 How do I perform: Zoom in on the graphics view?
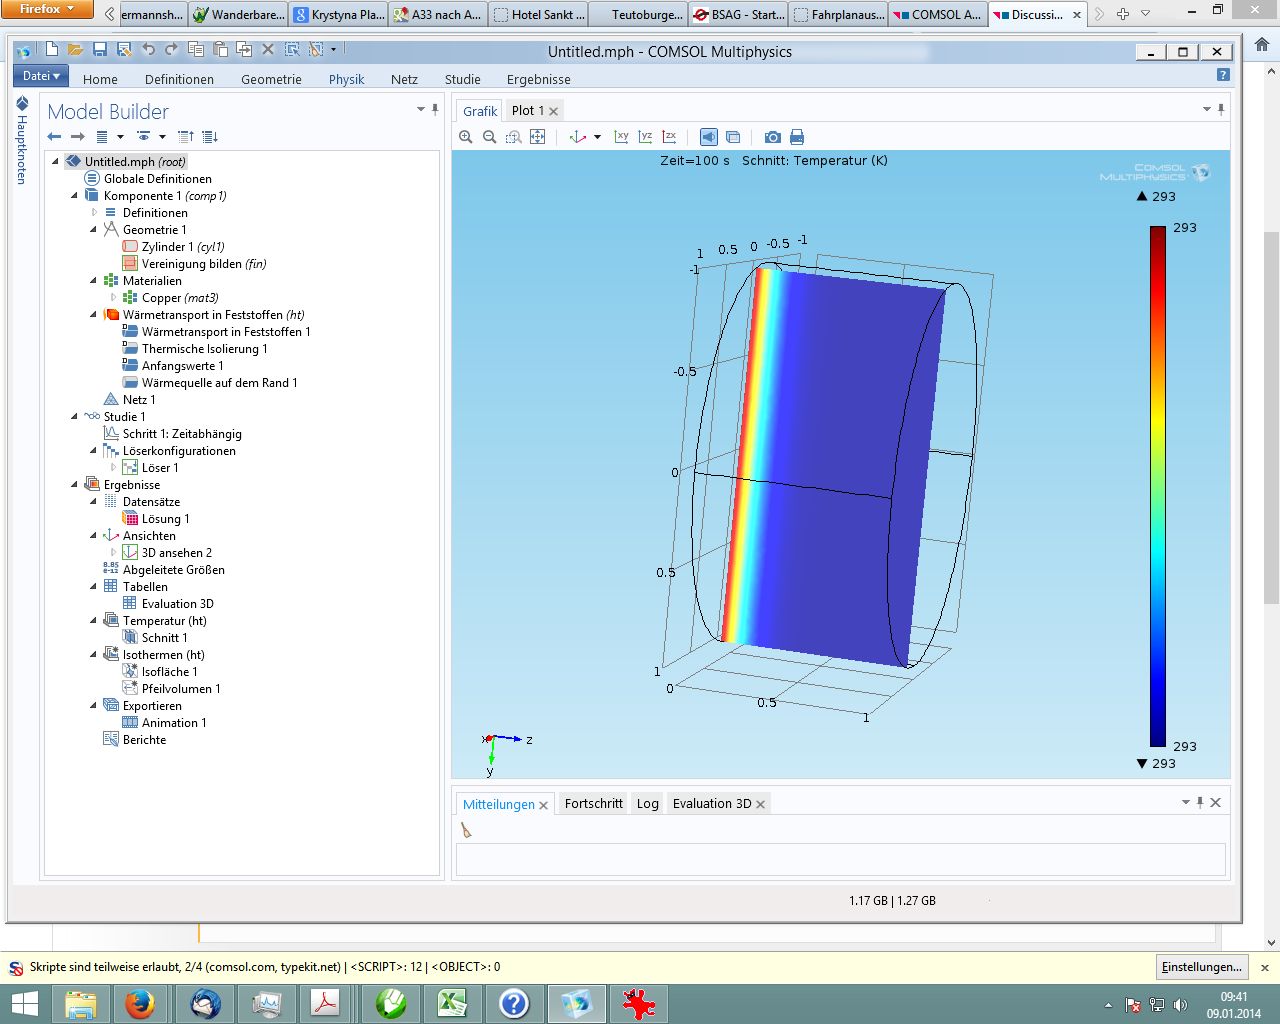click(466, 137)
